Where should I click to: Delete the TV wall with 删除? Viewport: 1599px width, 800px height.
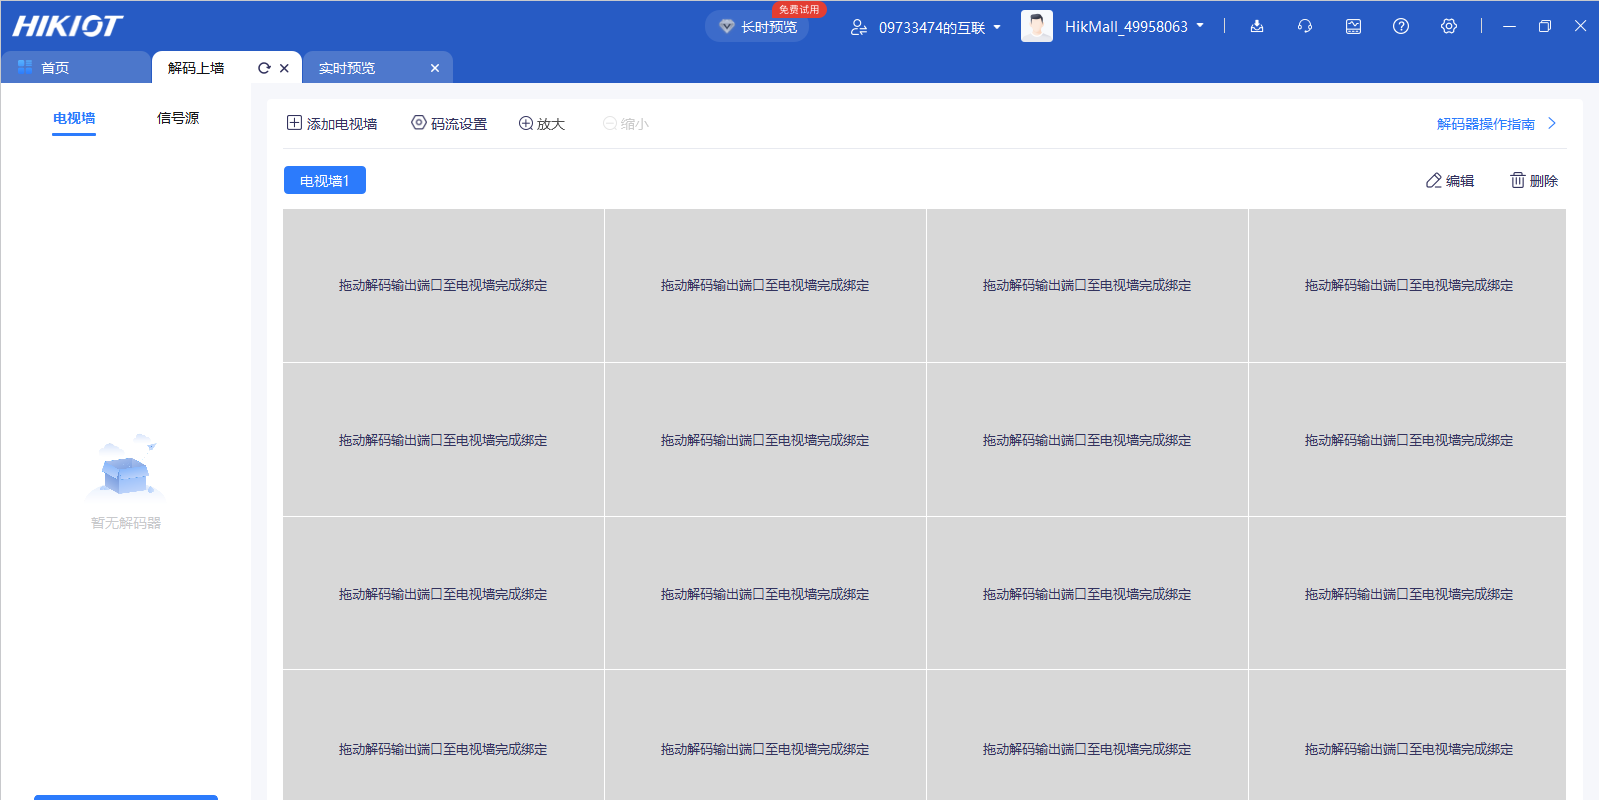[x=1534, y=181]
